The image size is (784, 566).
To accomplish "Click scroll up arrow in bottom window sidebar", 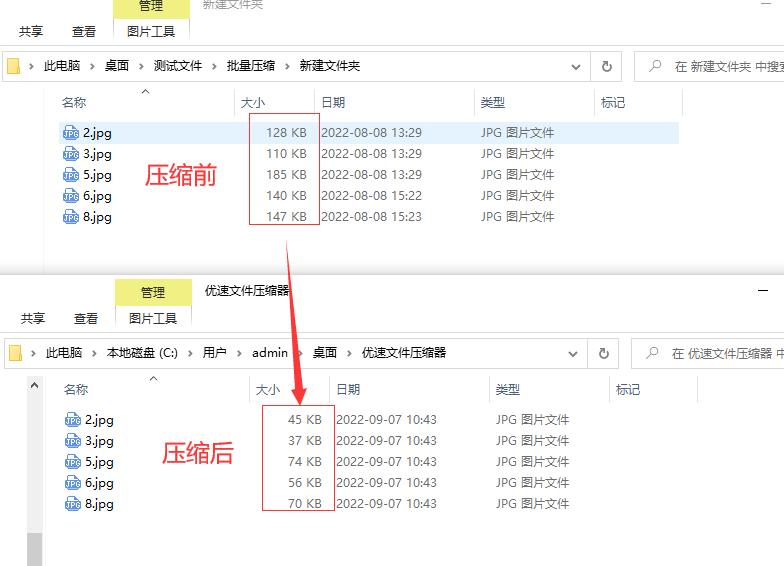I will (34, 386).
